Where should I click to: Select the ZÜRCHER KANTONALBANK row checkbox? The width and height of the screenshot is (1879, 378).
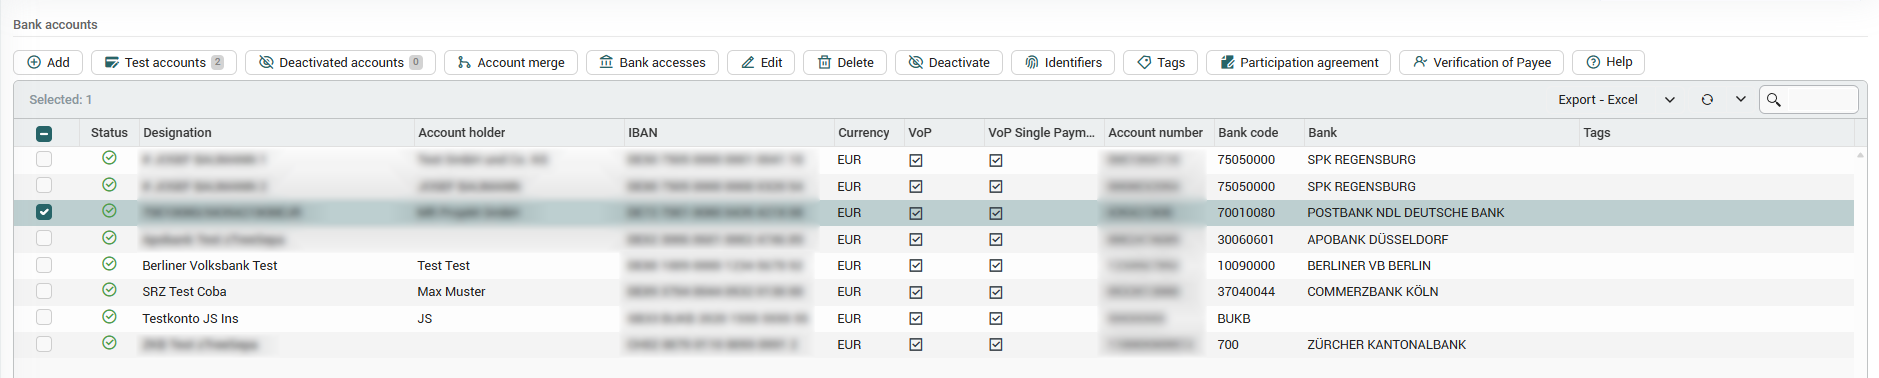coord(44,344)
